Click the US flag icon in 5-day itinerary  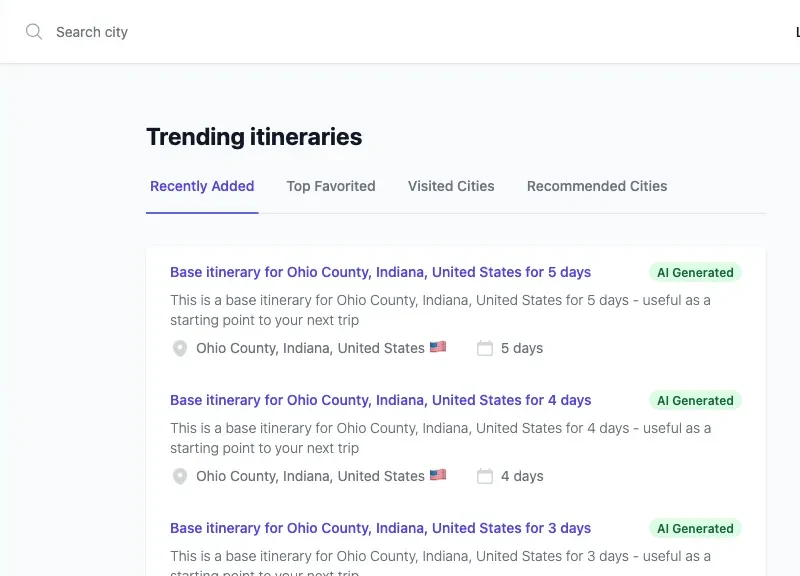click(x=438, y=347)
